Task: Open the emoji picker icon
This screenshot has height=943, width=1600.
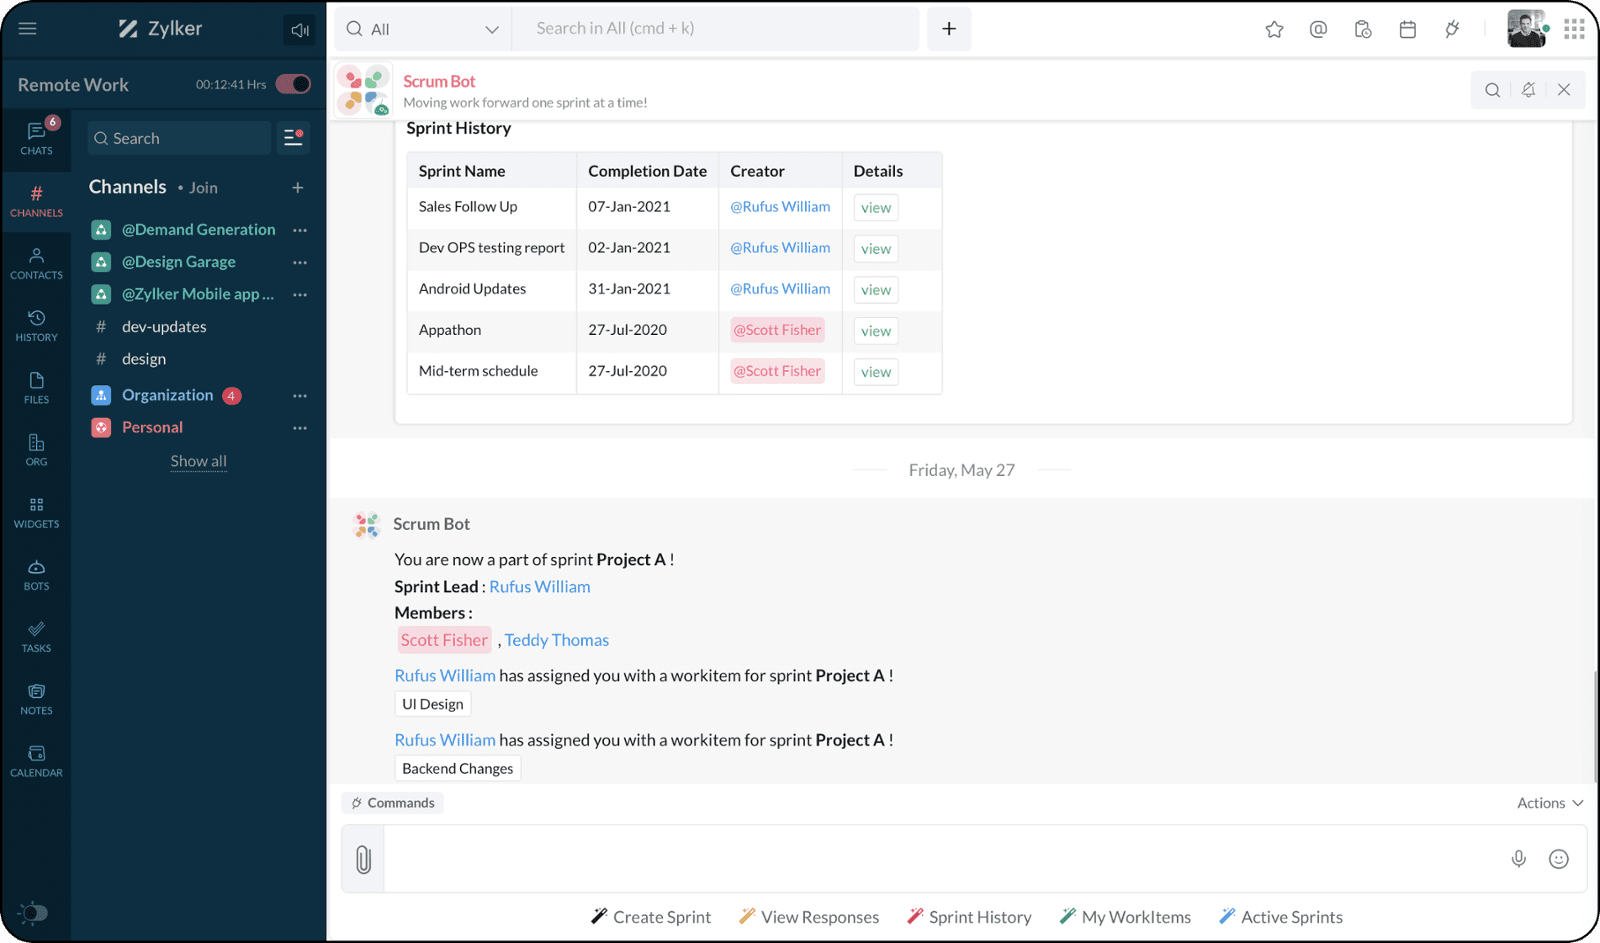Action: (1558, 859)
